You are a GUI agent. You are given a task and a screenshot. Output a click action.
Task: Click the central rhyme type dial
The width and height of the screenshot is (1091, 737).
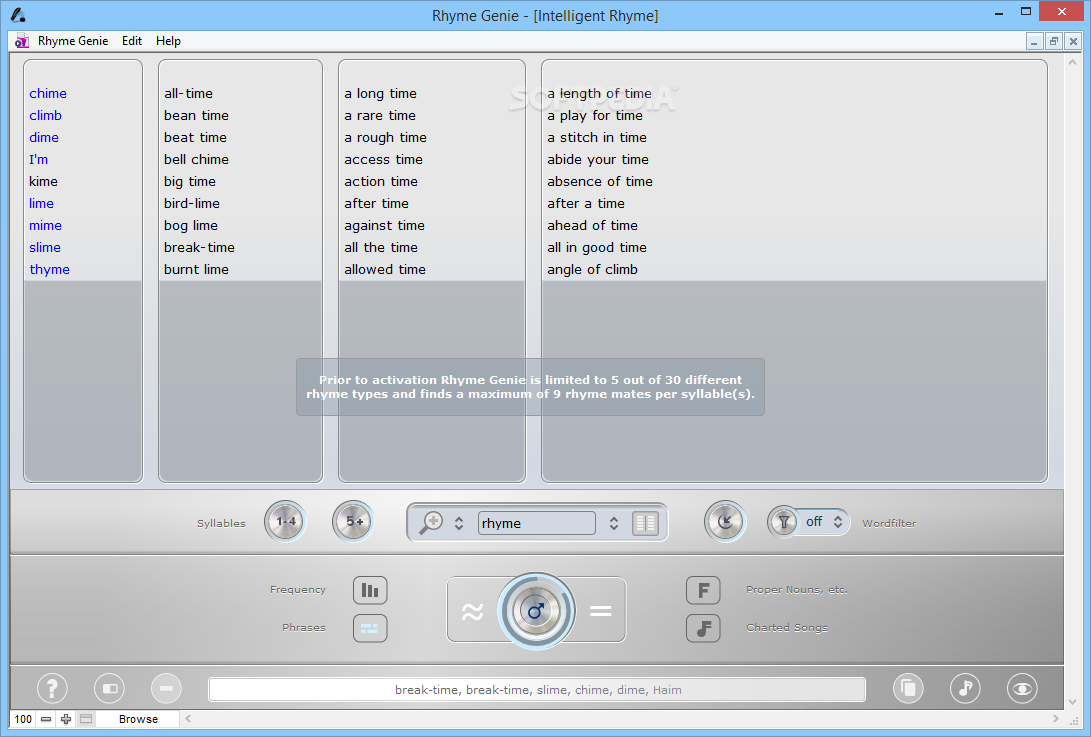536,611
